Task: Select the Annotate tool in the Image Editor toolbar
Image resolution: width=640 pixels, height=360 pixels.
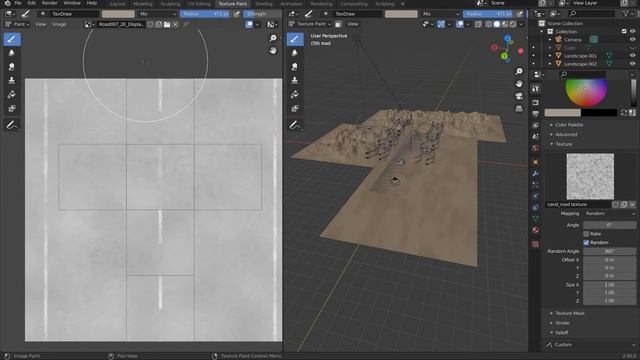Action: tap(12, 125)
